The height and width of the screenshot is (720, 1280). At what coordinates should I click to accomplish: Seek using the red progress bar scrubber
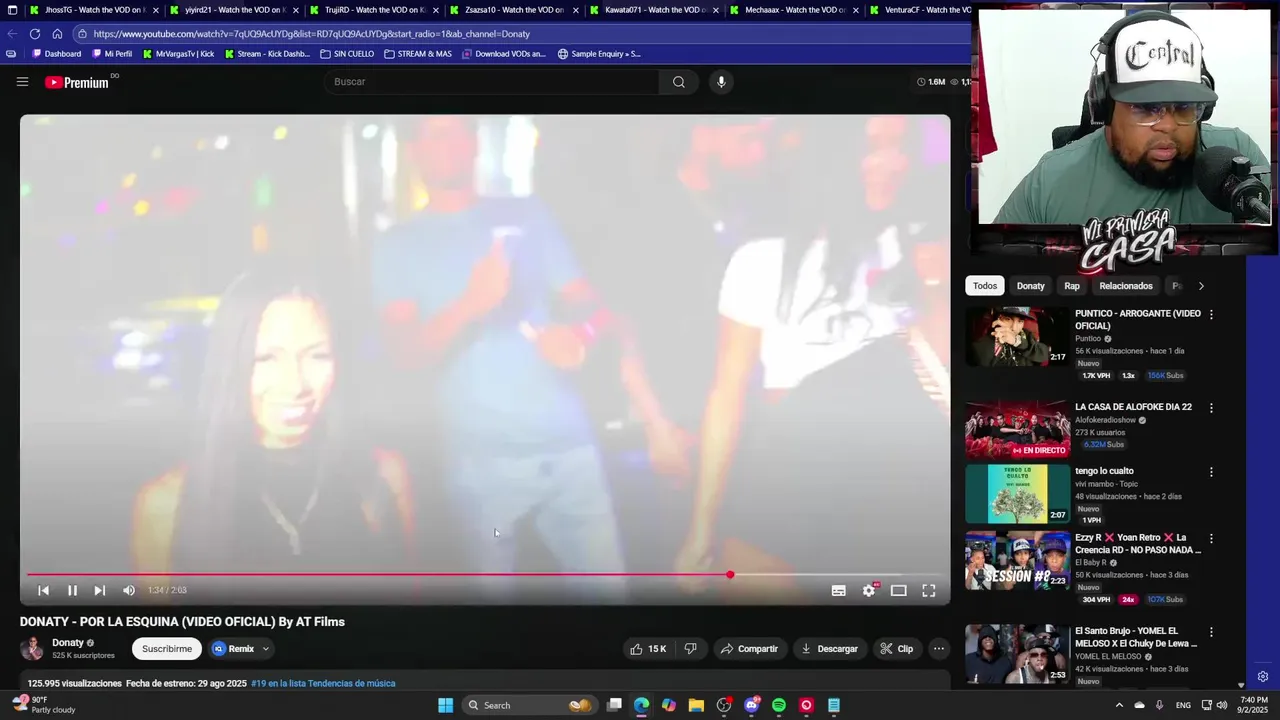click(x=730, y=574)
